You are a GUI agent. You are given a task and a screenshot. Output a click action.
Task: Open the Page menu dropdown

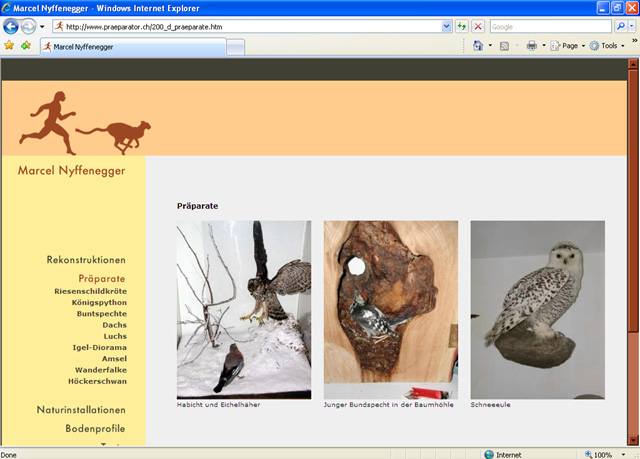tap(569, 46)
